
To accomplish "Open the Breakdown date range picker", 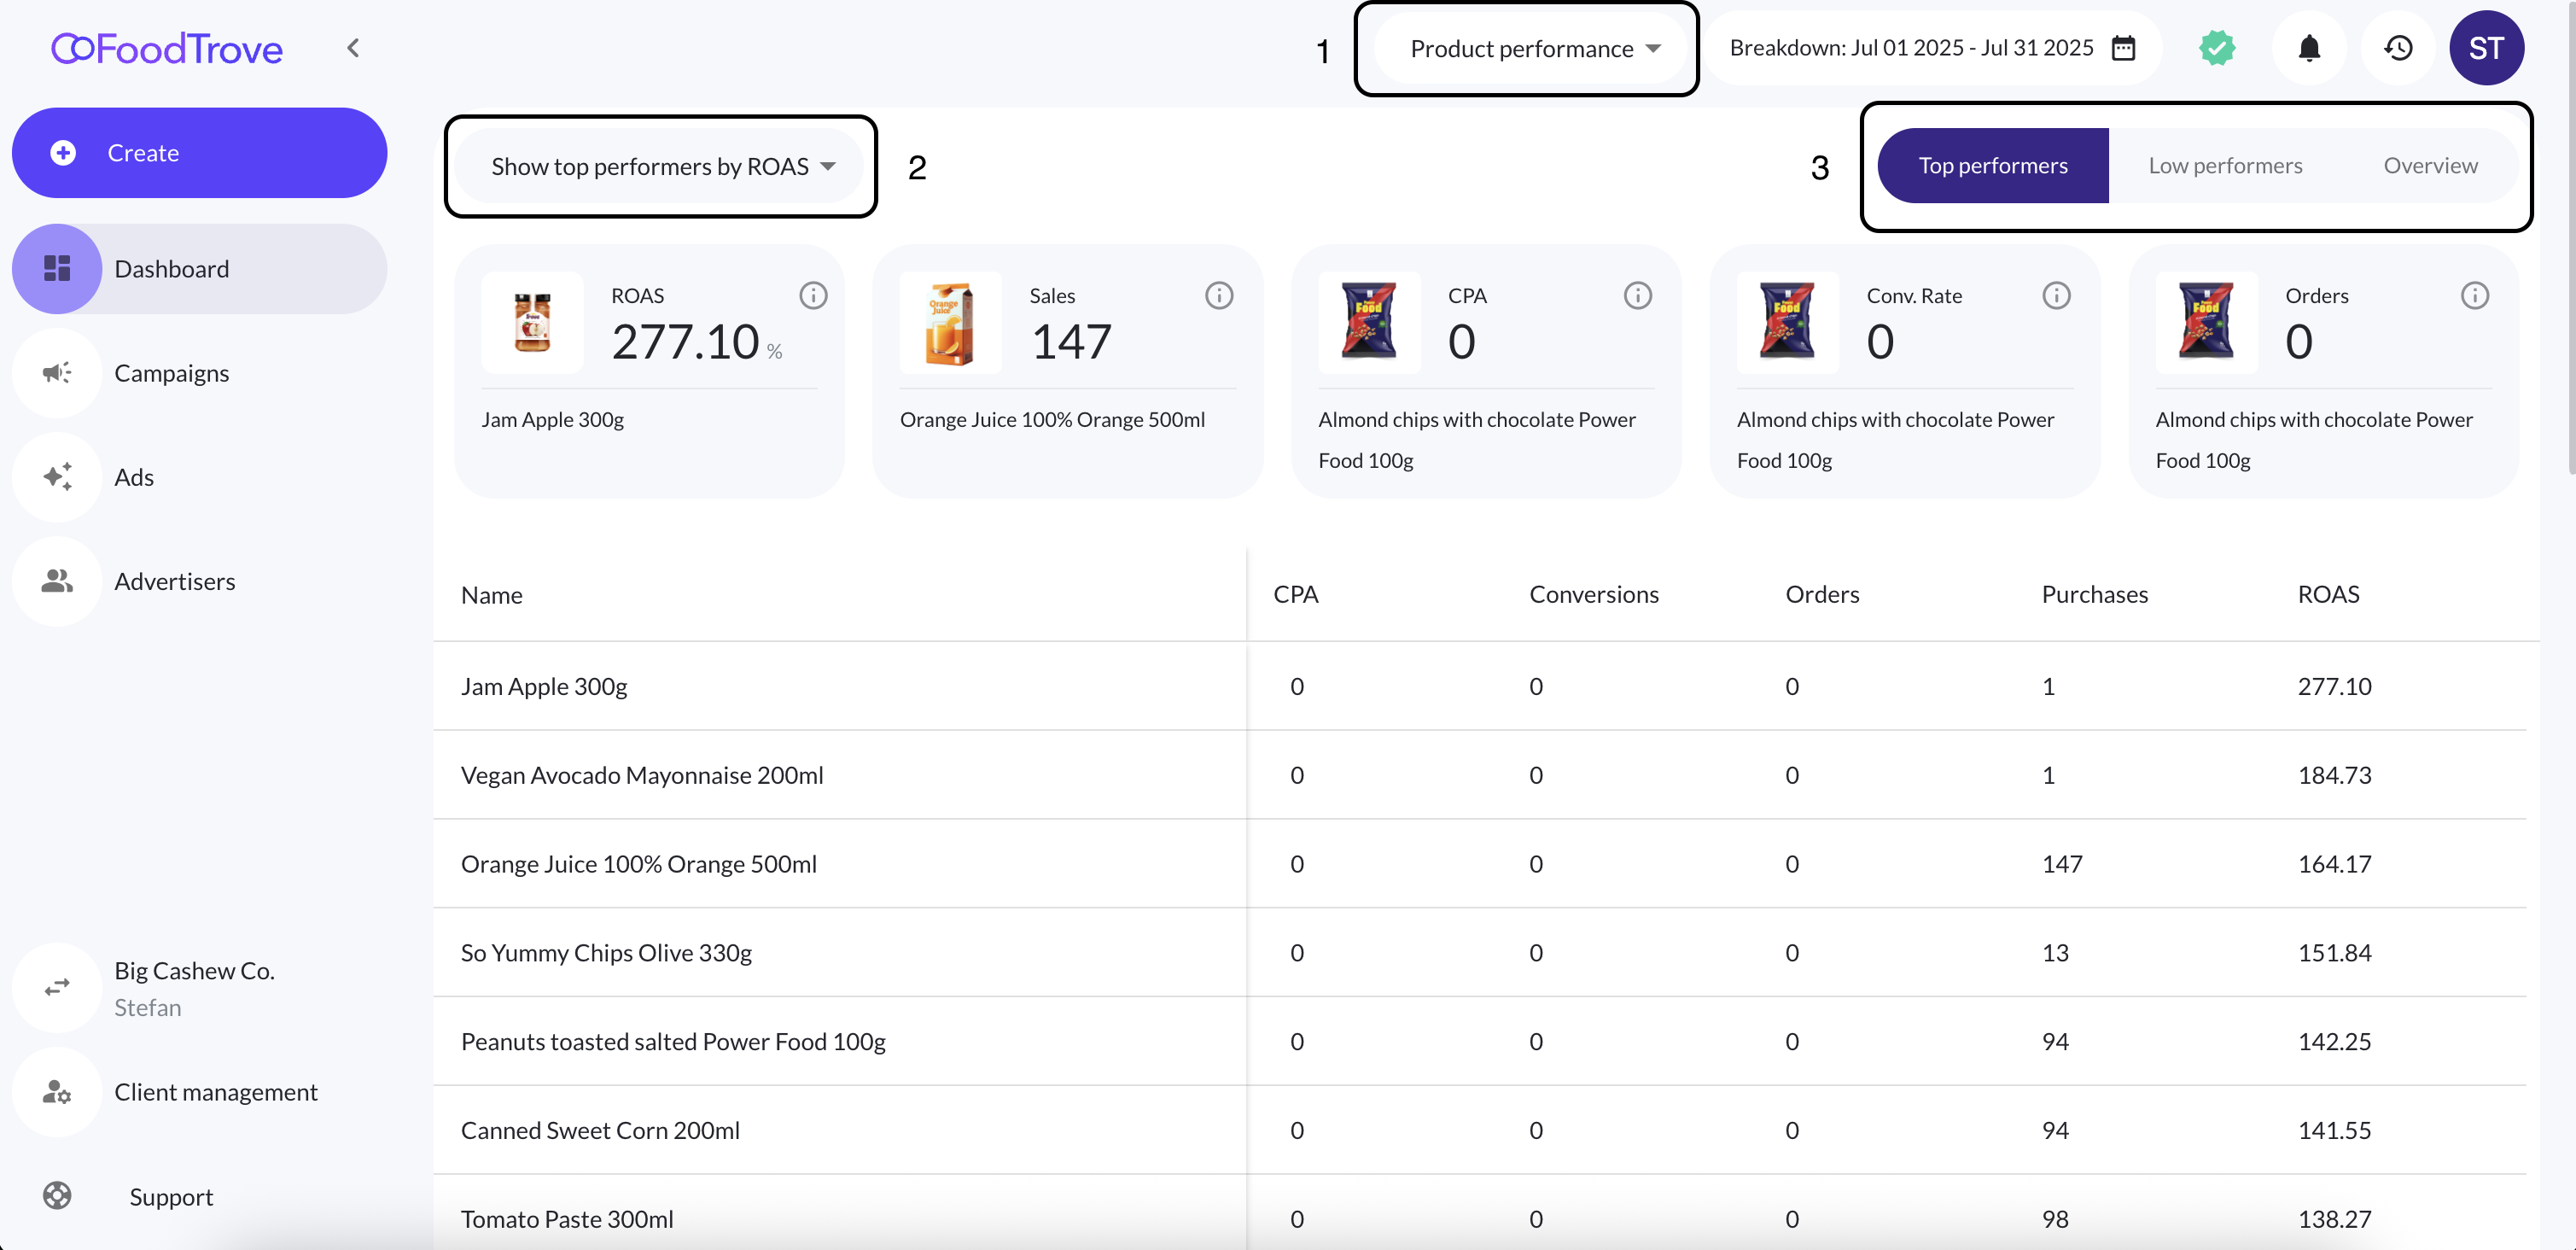I will [x=1933, y=48].
